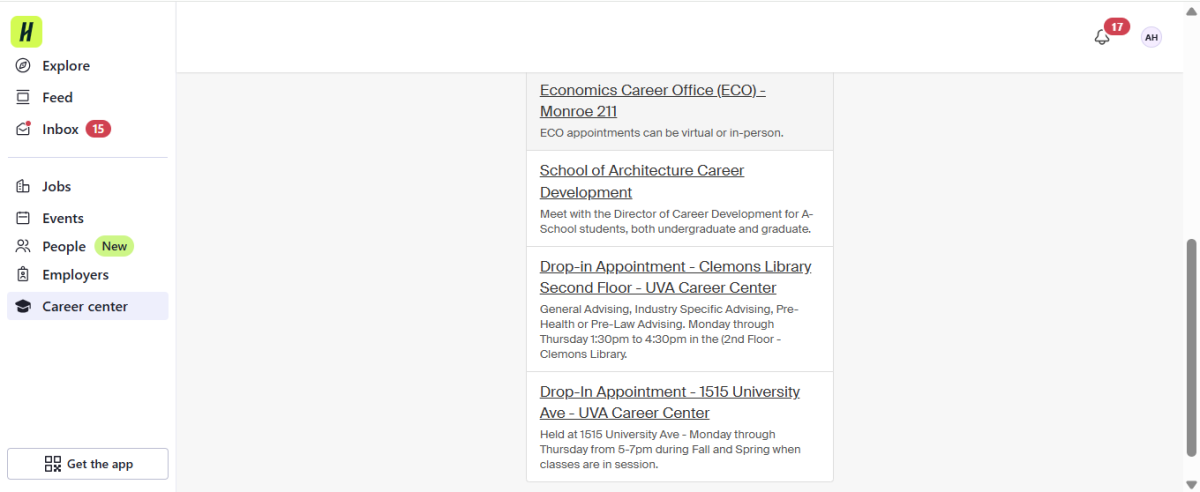Select the Career center menu item
Screen dimensions: 1200x492
88,306
